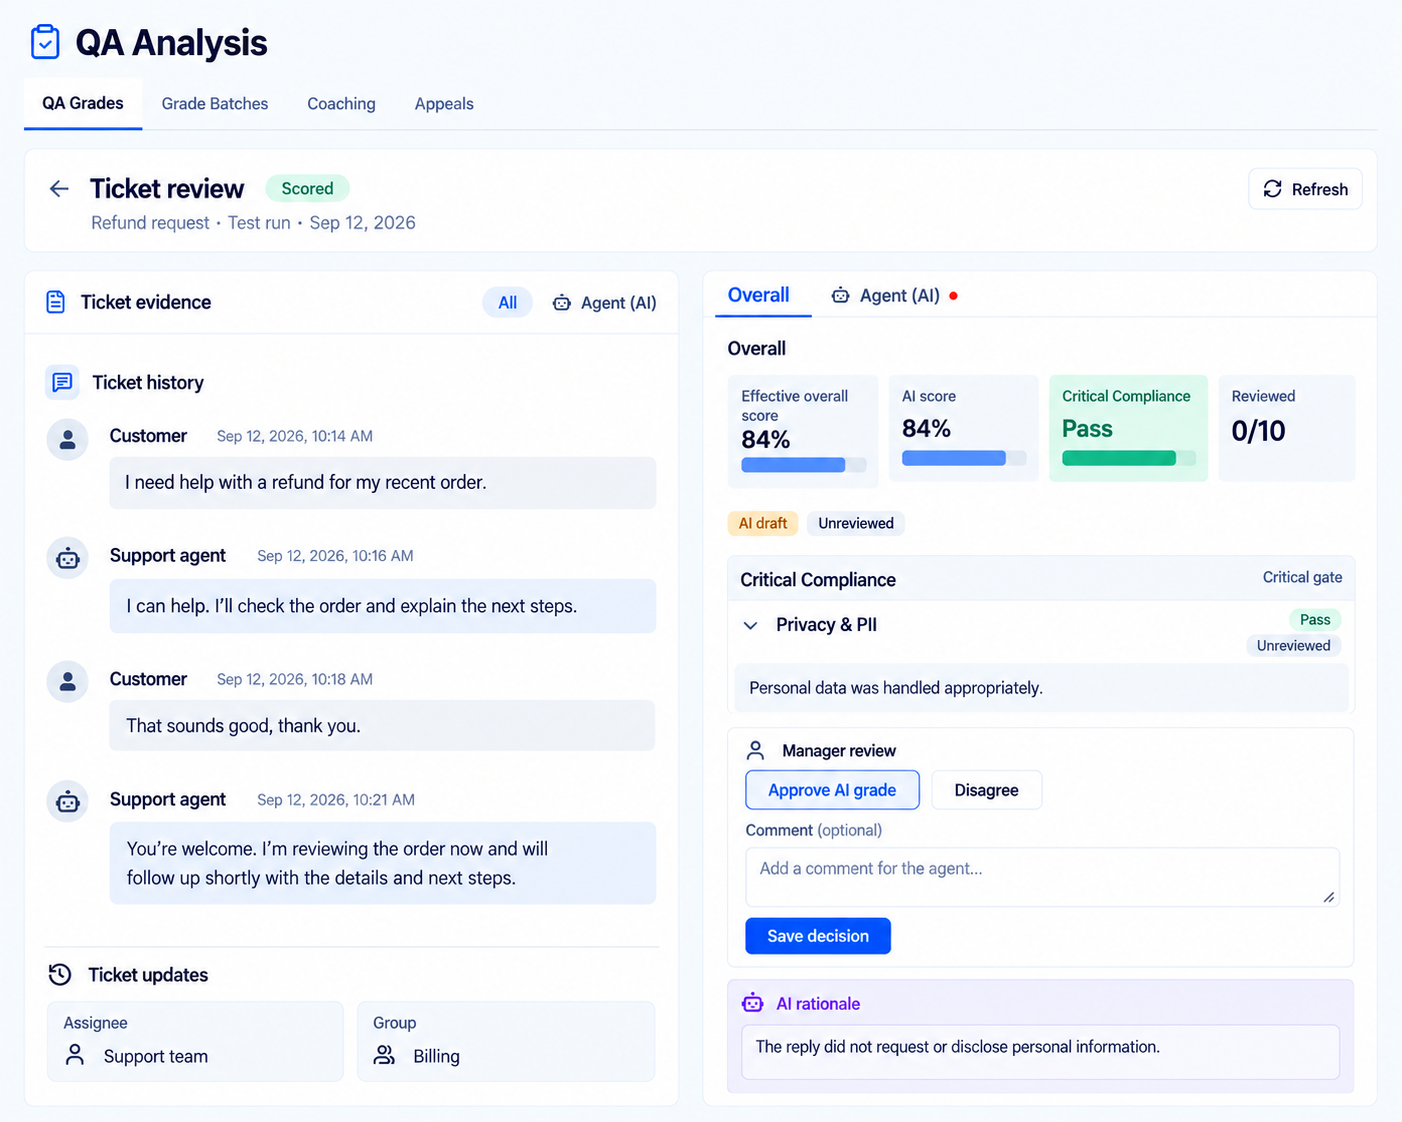This screenshot has width=1402, height=1122.
Task: Filter evidence by Agent (AI)
Action: 604,303
